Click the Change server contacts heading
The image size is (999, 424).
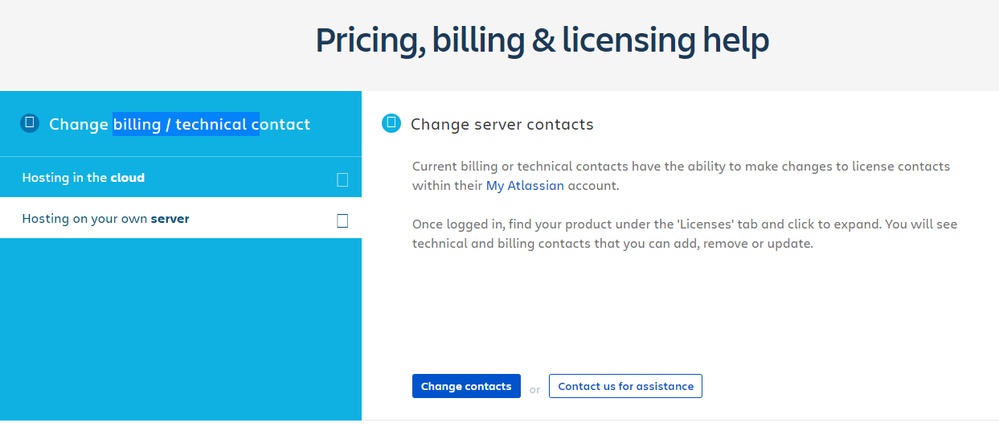(x=502, y=124)
